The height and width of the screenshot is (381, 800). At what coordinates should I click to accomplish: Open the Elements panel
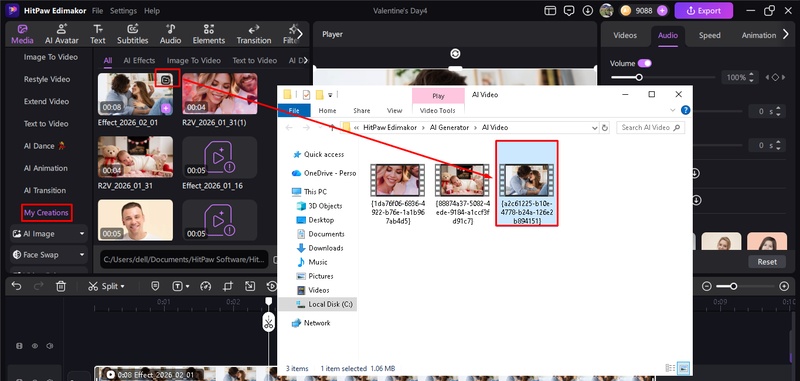click(x=209, y=34)
